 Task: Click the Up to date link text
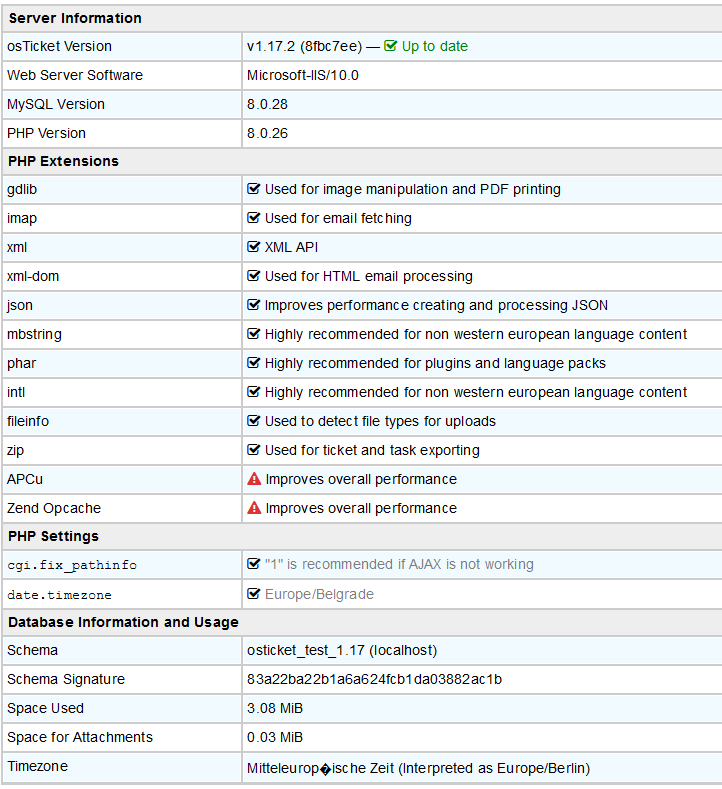pyautogui.click(x=434, y=46)
